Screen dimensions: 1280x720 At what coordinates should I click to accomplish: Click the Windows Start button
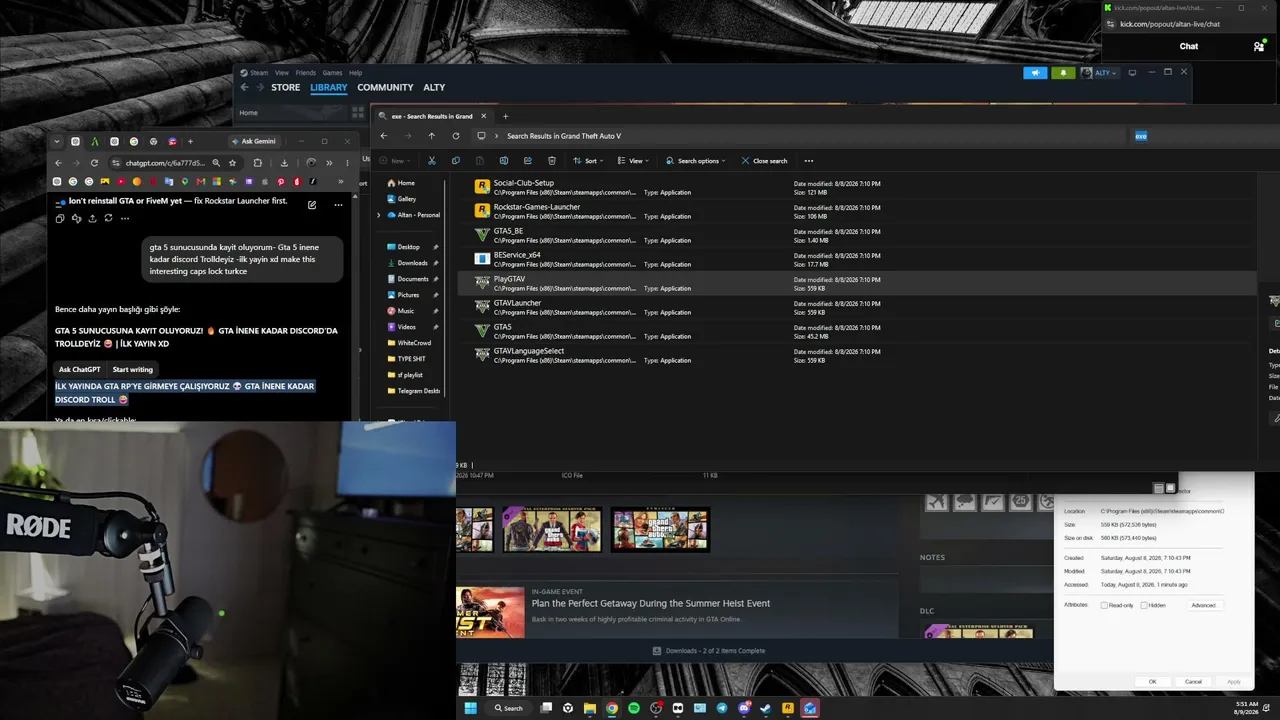pyautogui.click(x=470, y=708)
